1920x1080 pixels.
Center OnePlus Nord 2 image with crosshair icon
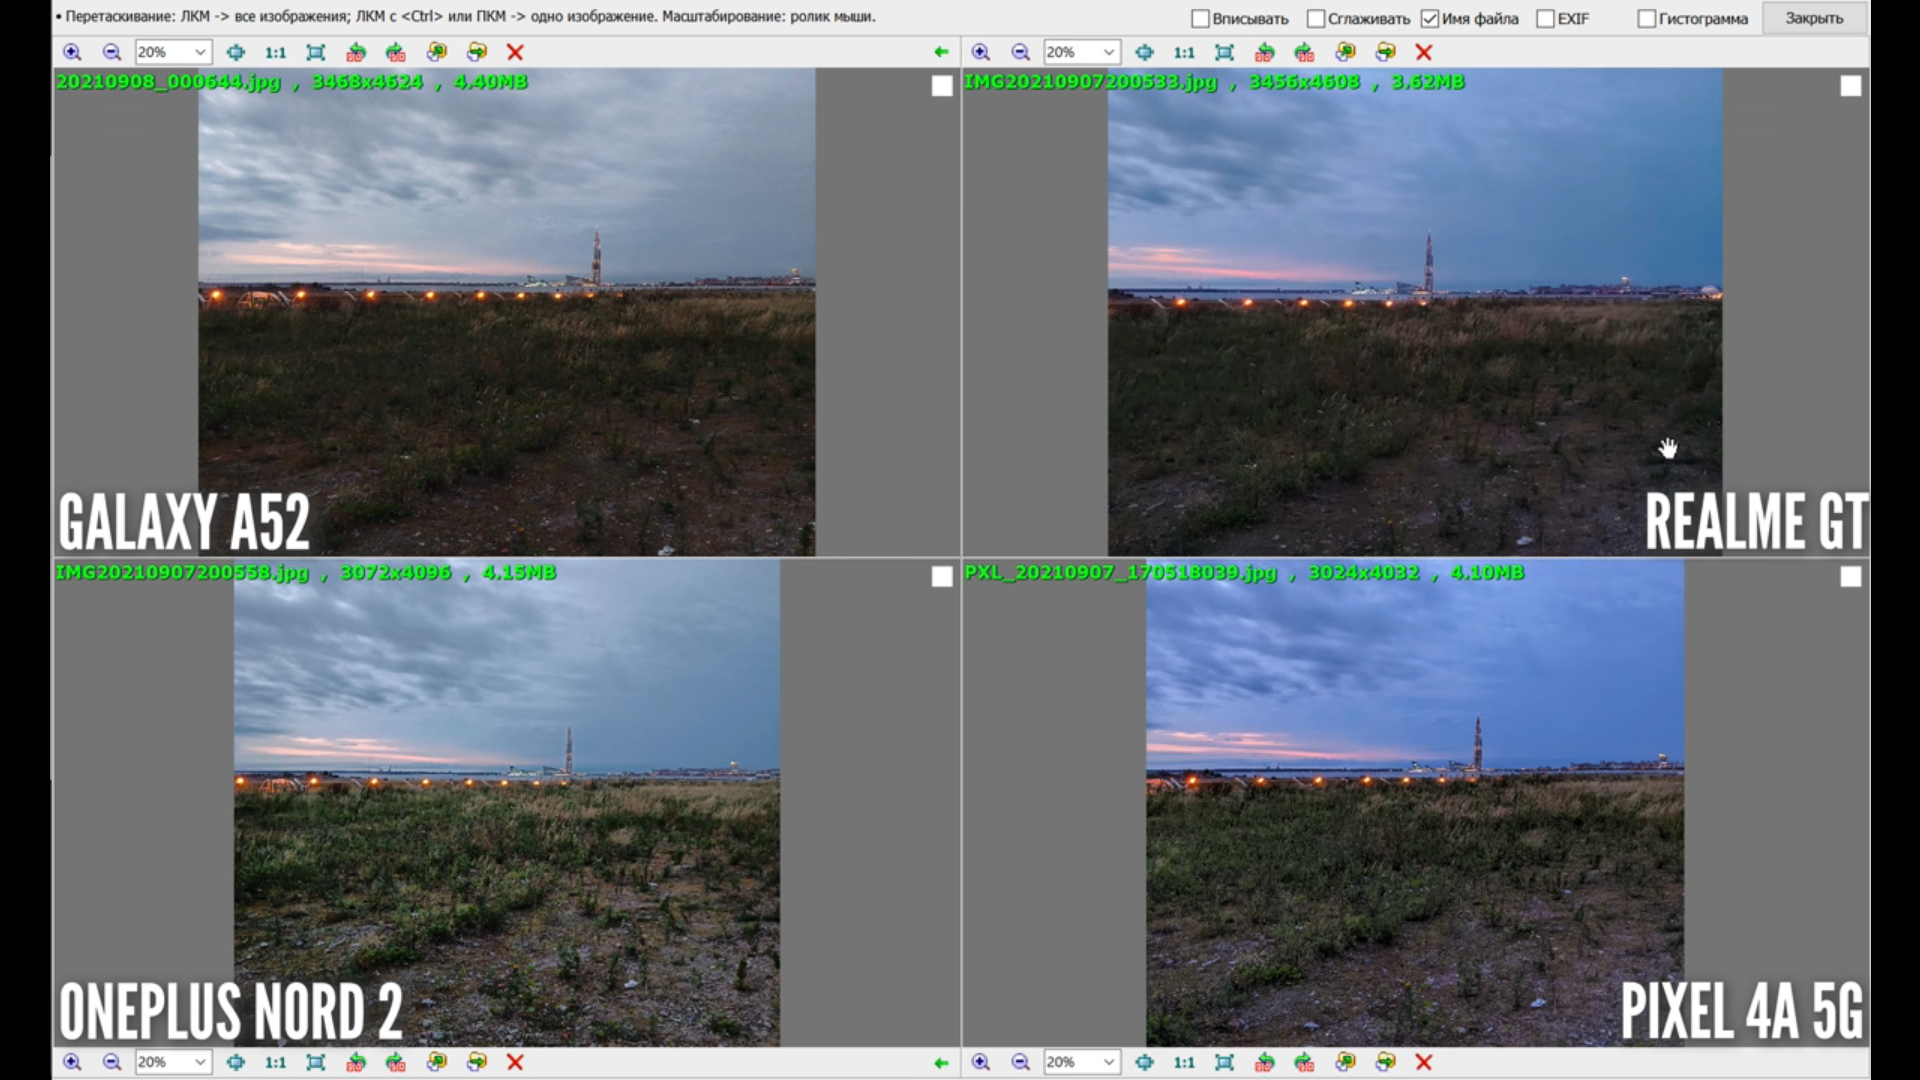tap(235, 1062)
